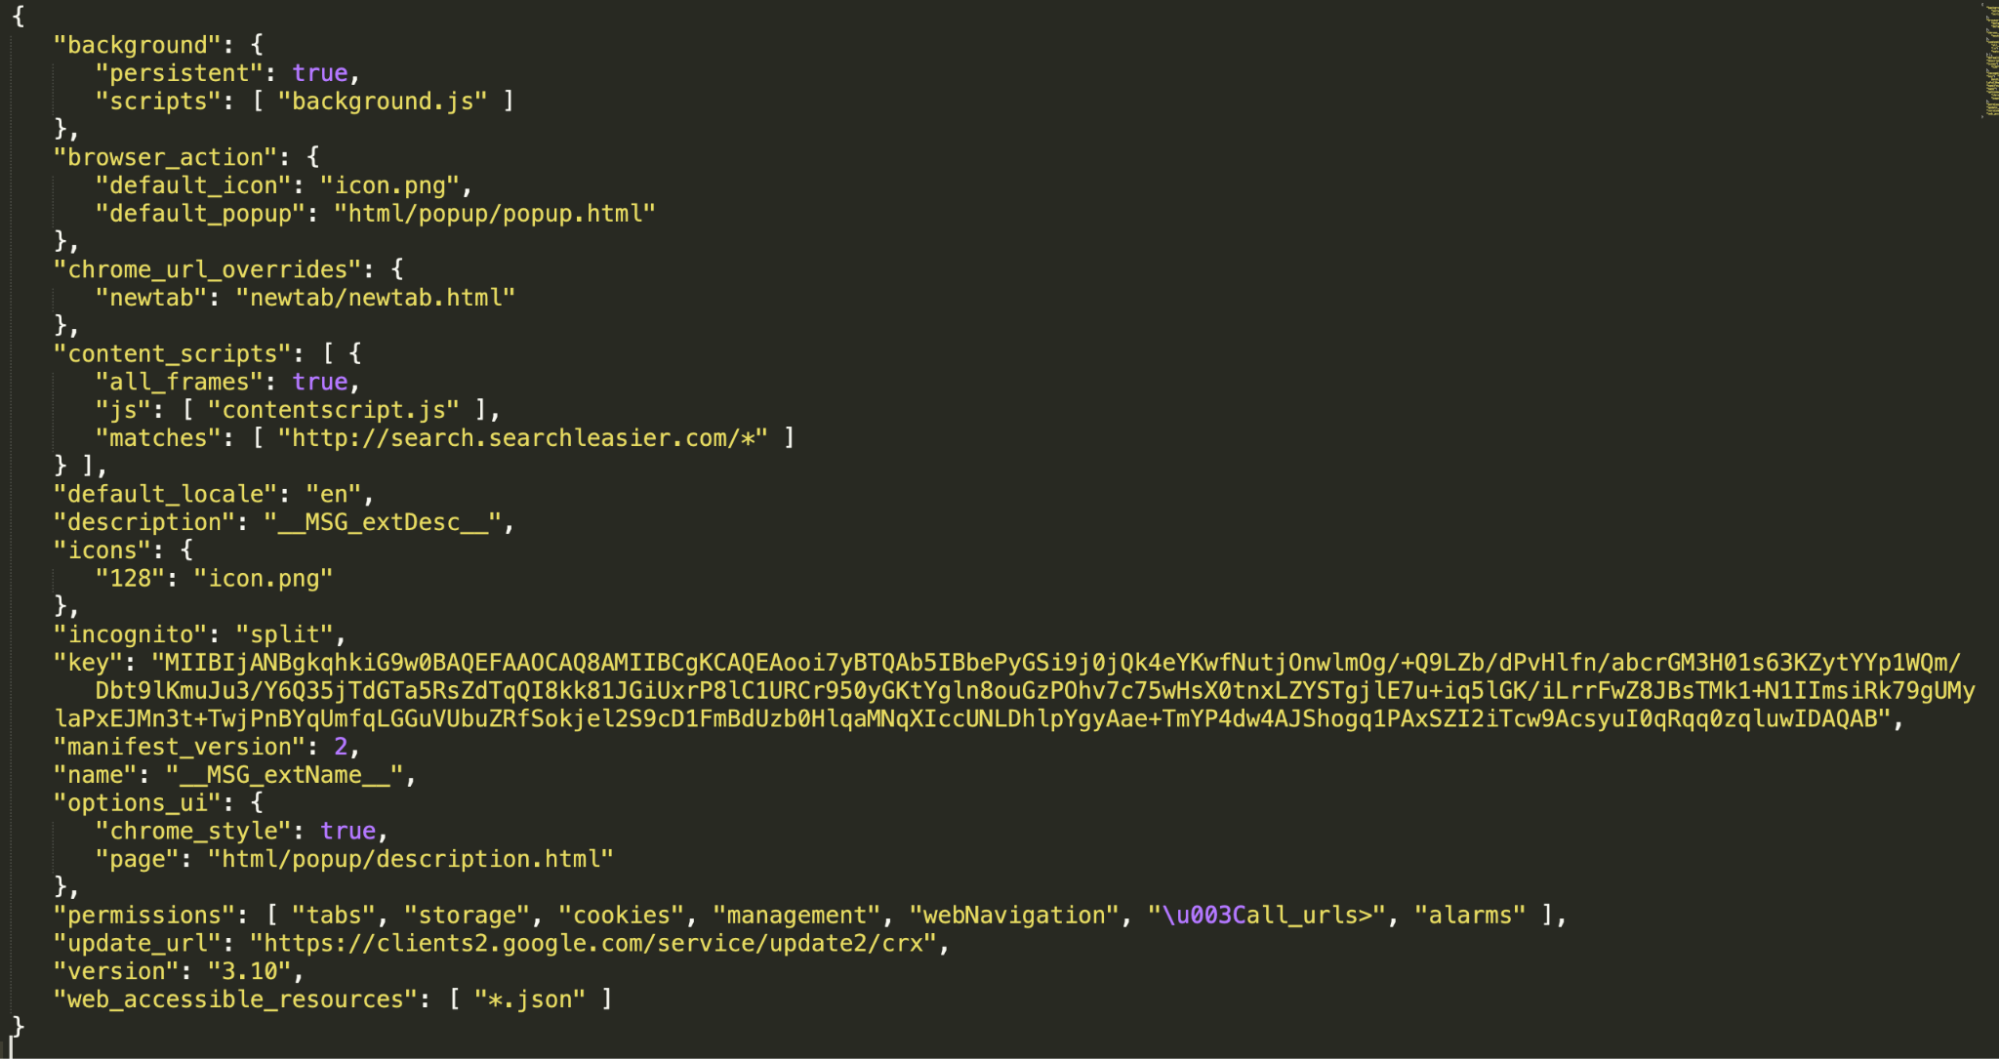Click the search.searchleasier.com matches URL

[x=523, y=438]
